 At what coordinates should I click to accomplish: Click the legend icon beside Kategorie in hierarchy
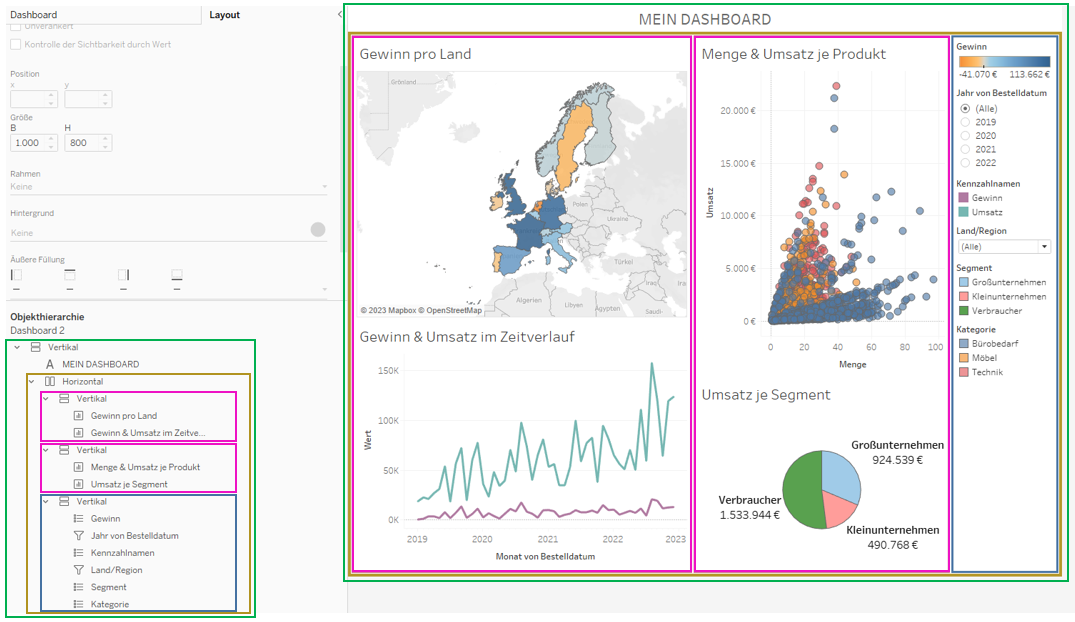[78, 604]
